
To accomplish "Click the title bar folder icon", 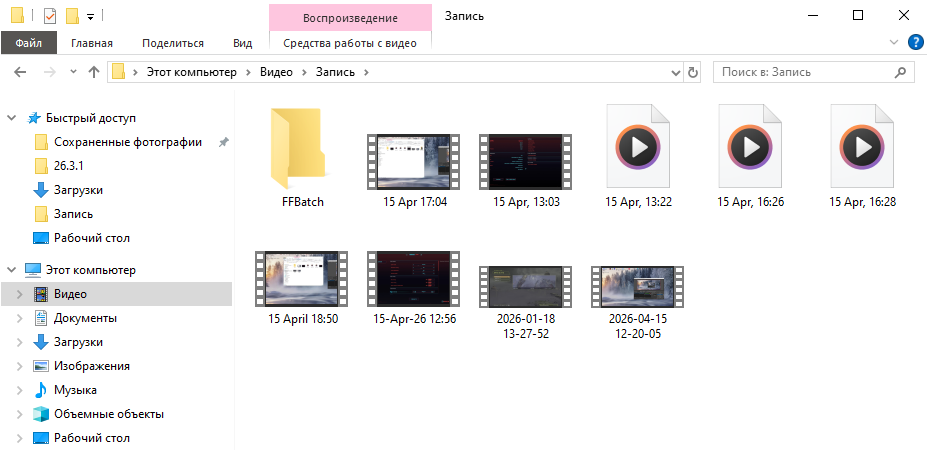I will (x=18, y=15).
